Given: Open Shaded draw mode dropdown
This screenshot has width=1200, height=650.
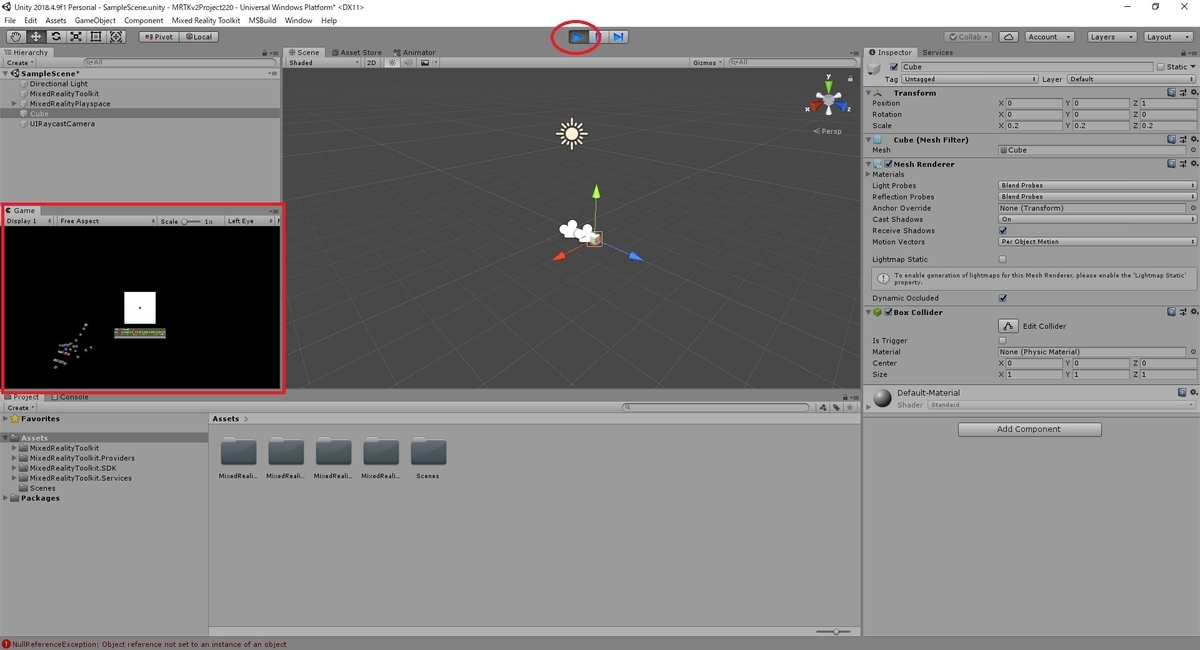Looking at the screenshot, I should click(322, 63).
